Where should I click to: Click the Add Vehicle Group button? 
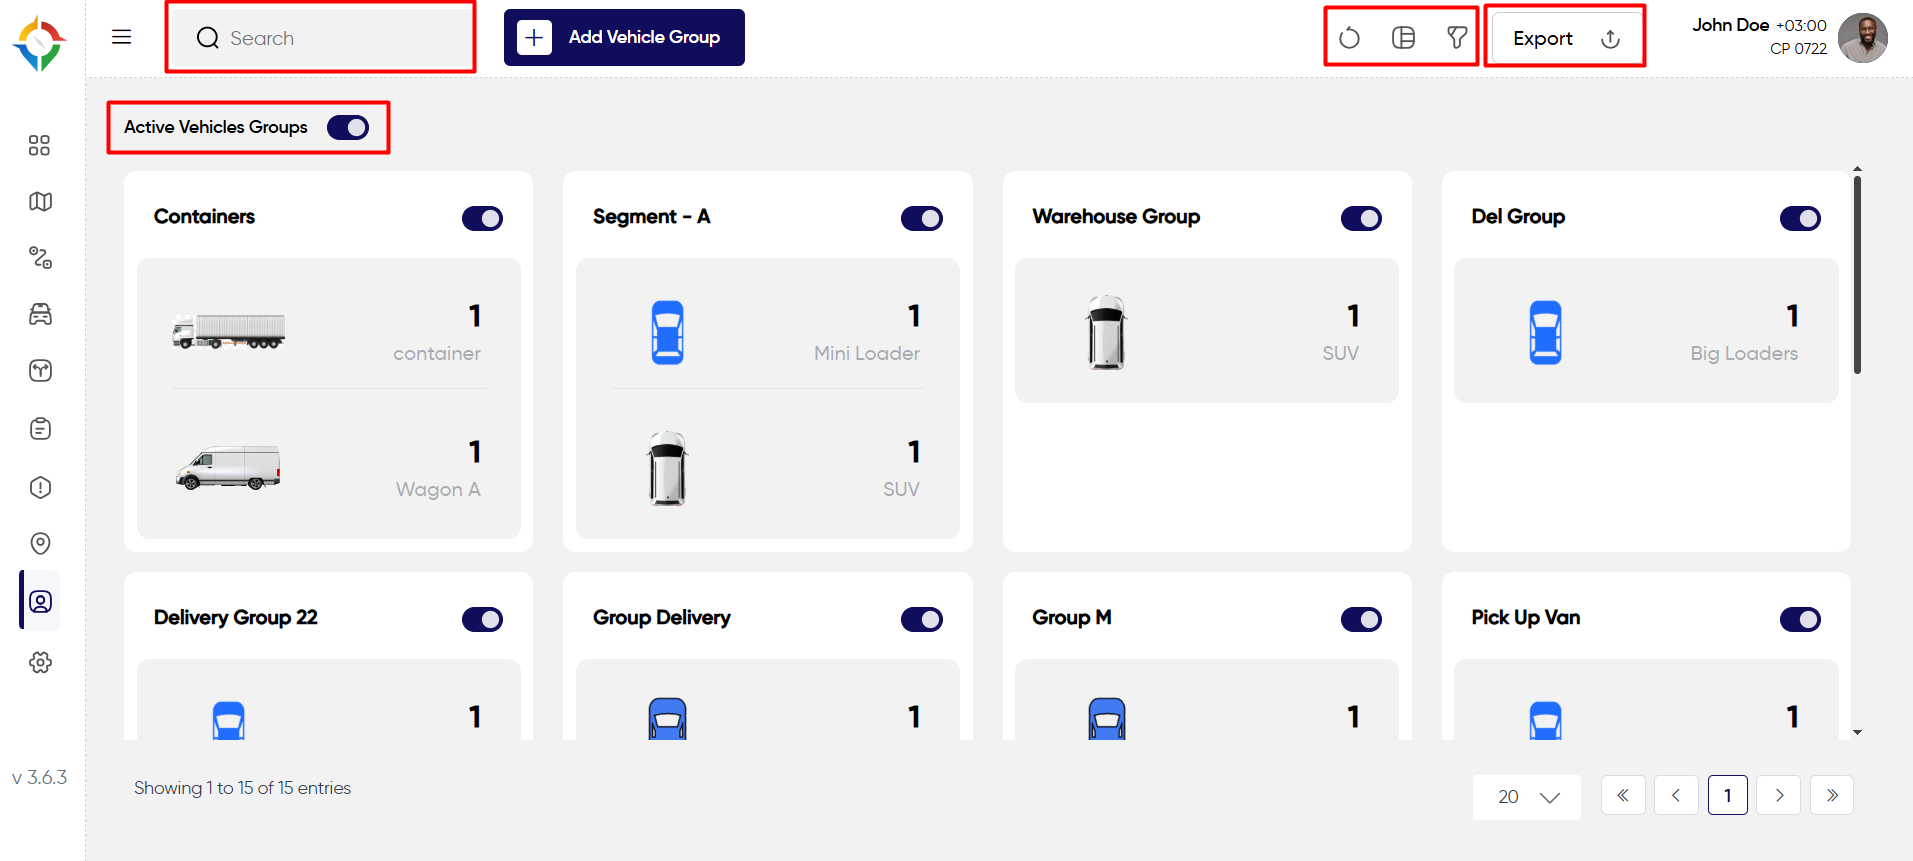coord(624,38)
